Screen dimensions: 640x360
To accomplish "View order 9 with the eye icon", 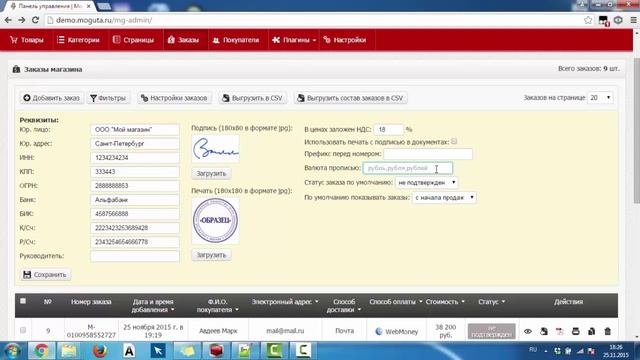I will click(527, 331).
